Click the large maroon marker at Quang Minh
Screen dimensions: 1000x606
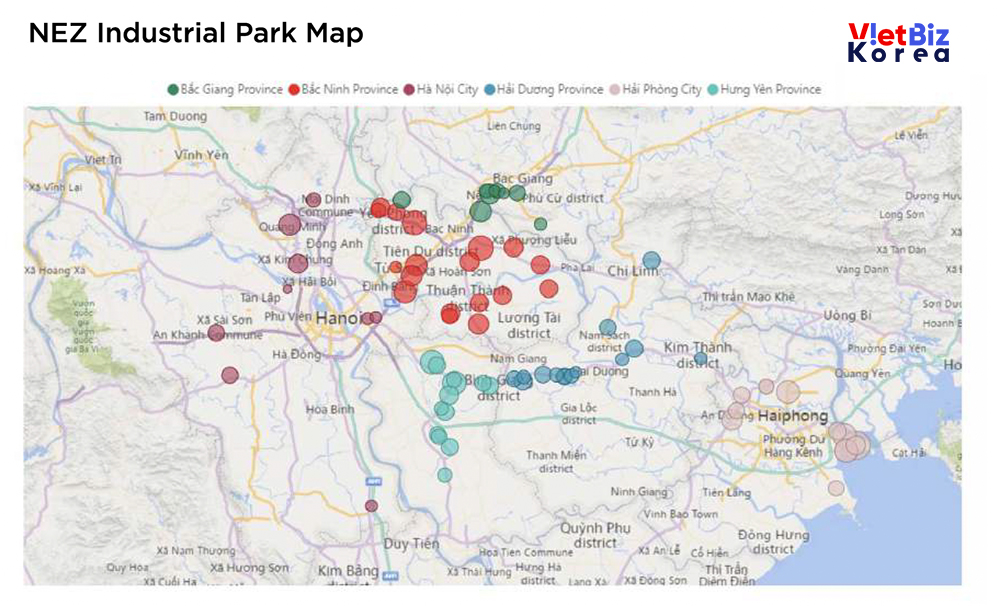288,225
